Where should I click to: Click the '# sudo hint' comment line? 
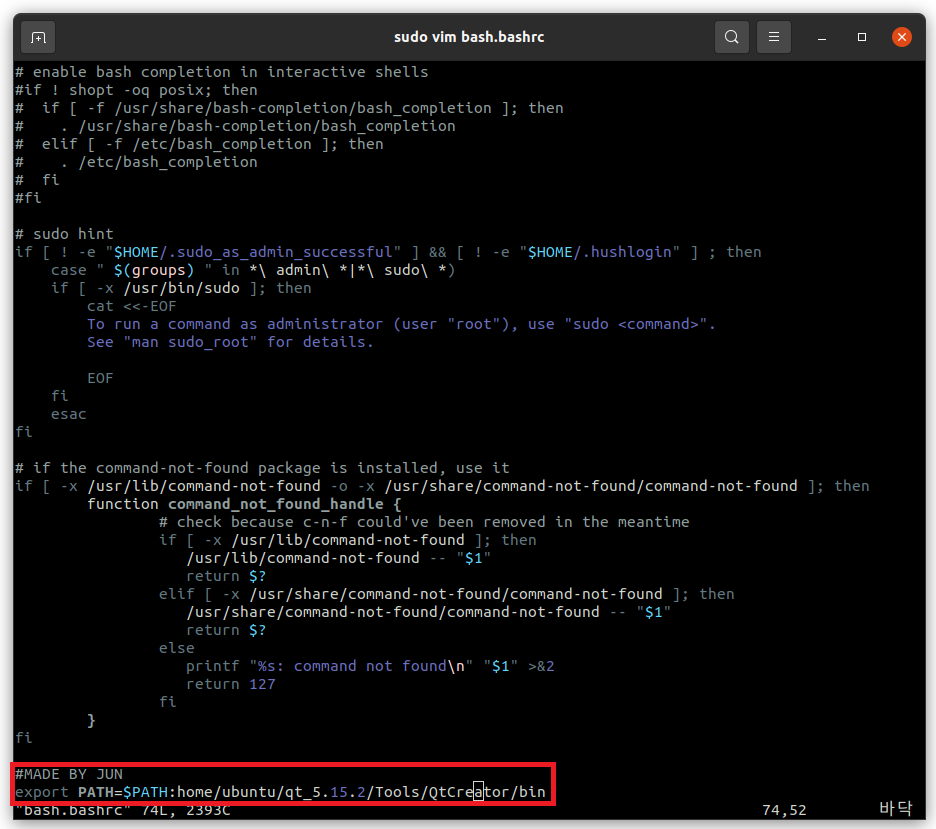[x=64, y=234]
